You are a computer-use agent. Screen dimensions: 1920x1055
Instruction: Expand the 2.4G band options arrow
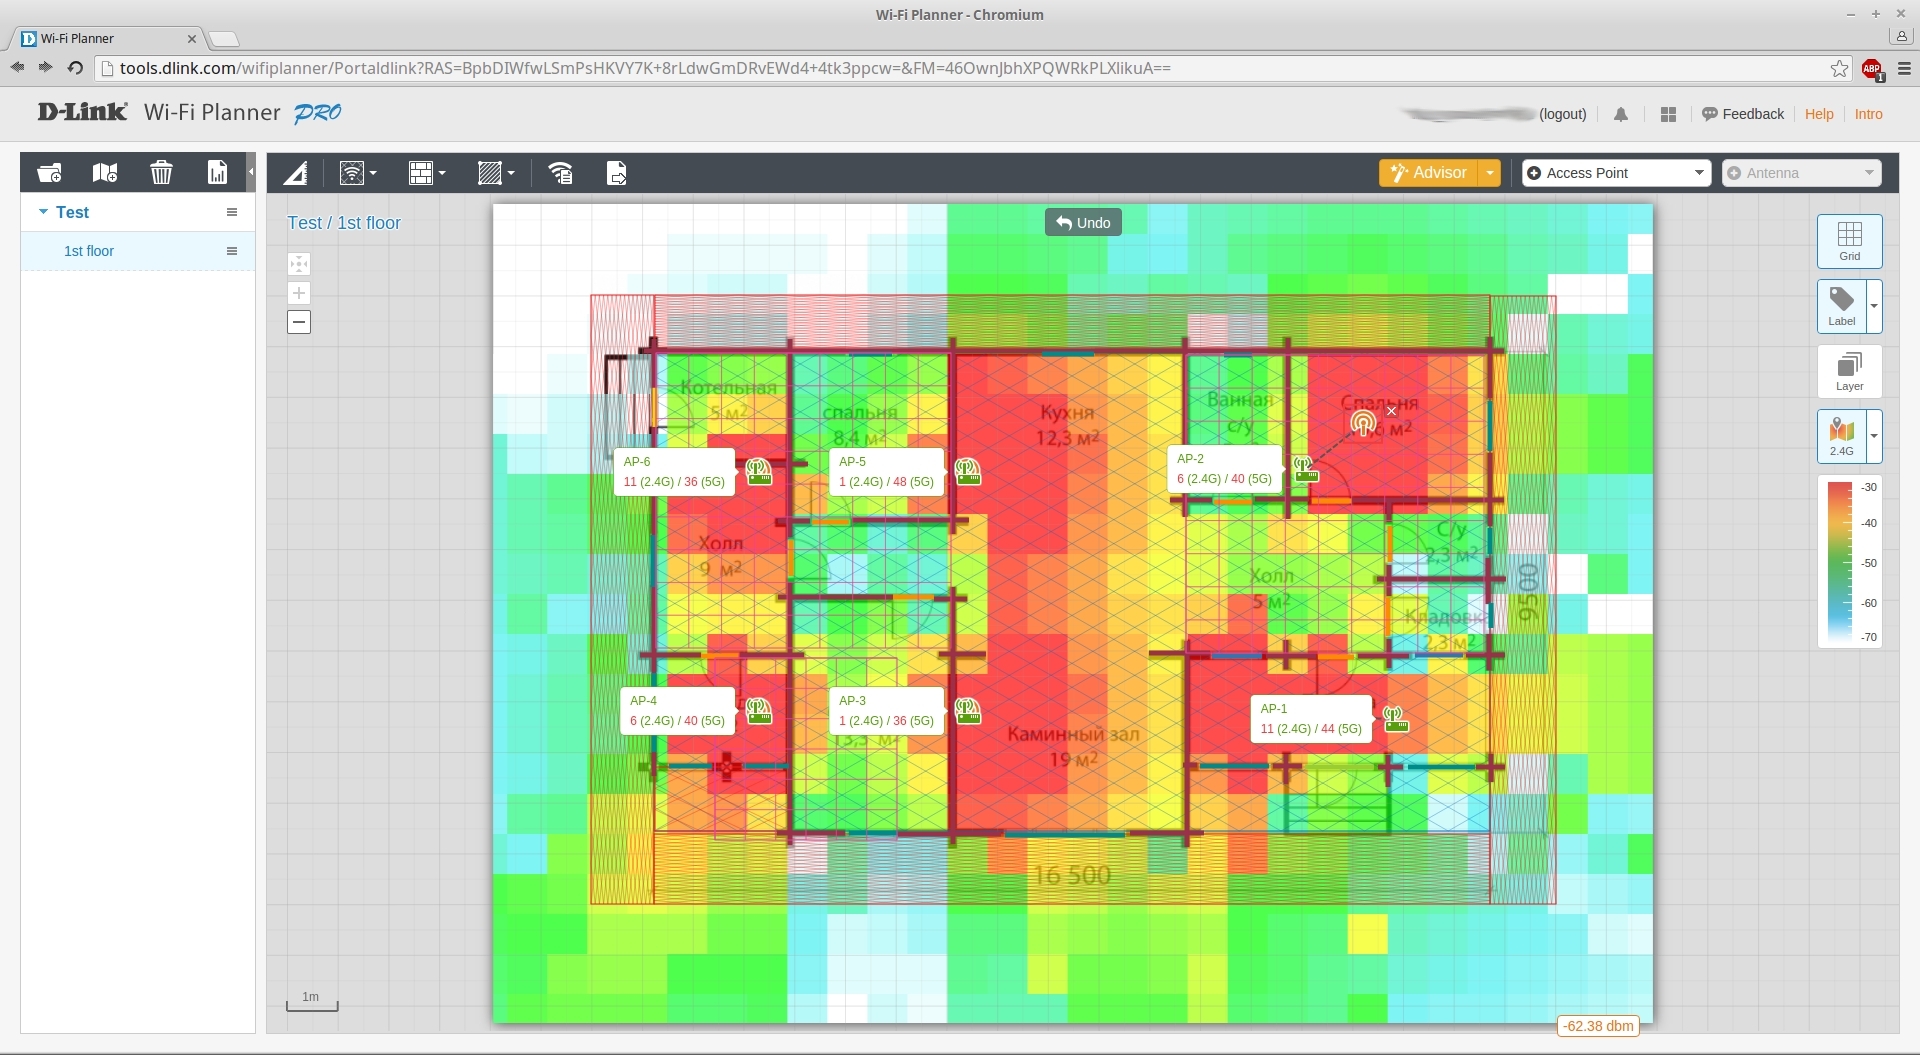pos(1874,436)
